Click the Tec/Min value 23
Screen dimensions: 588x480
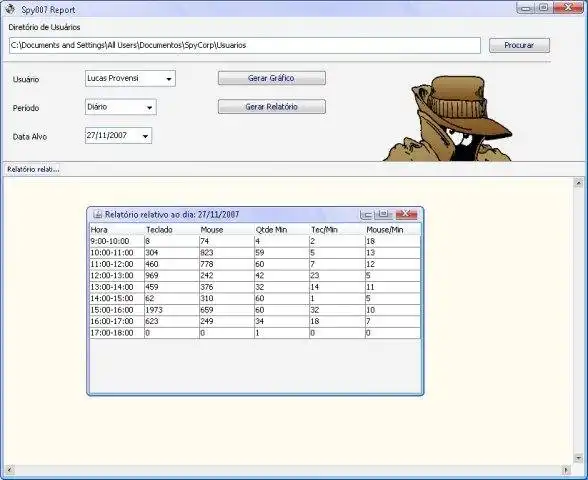337,276
